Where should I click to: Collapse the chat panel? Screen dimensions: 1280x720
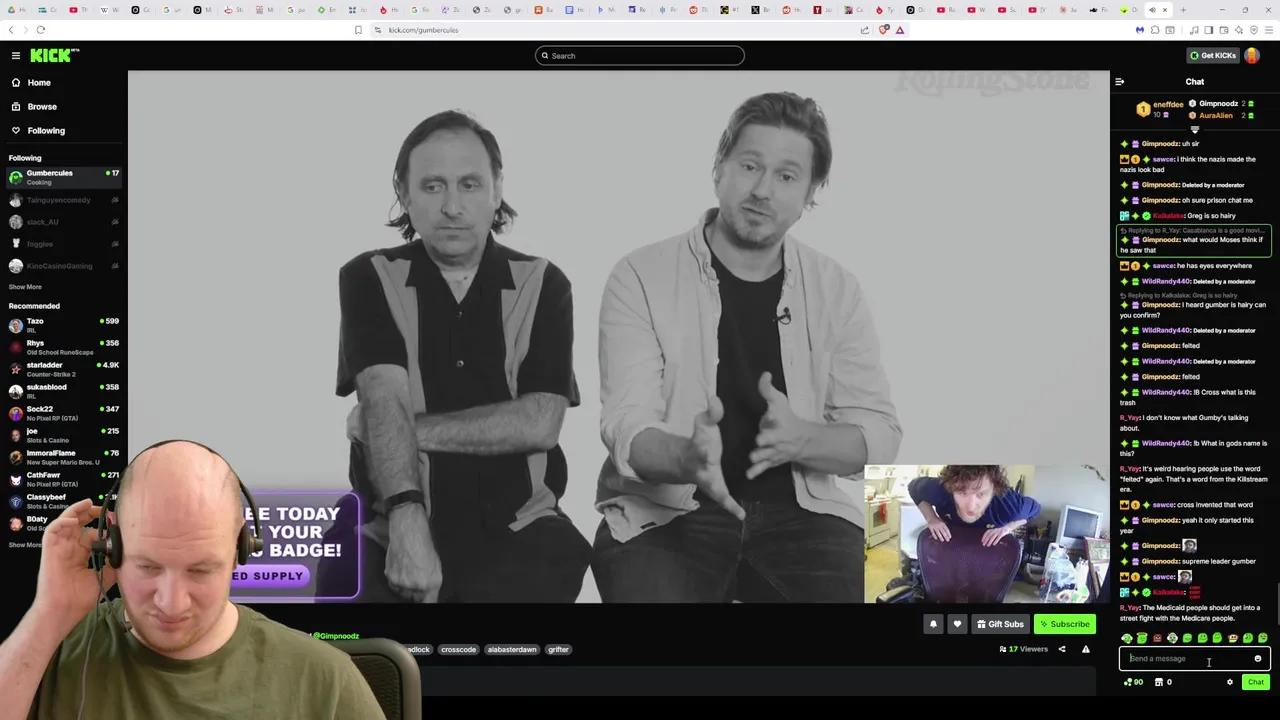click(x=1120, y=82)
